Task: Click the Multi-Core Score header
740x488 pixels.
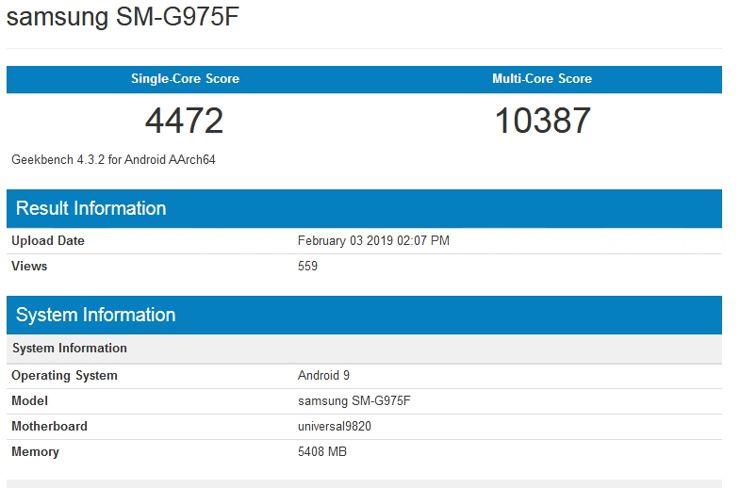Action: [x=542, y=78]
